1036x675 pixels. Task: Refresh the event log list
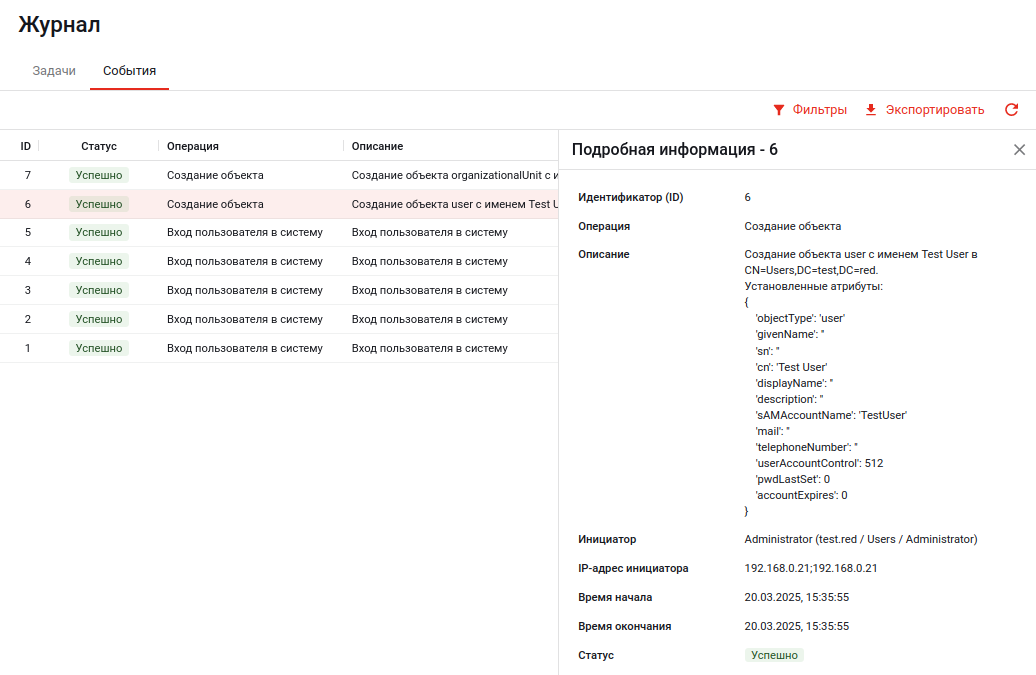coord(1011,110)
